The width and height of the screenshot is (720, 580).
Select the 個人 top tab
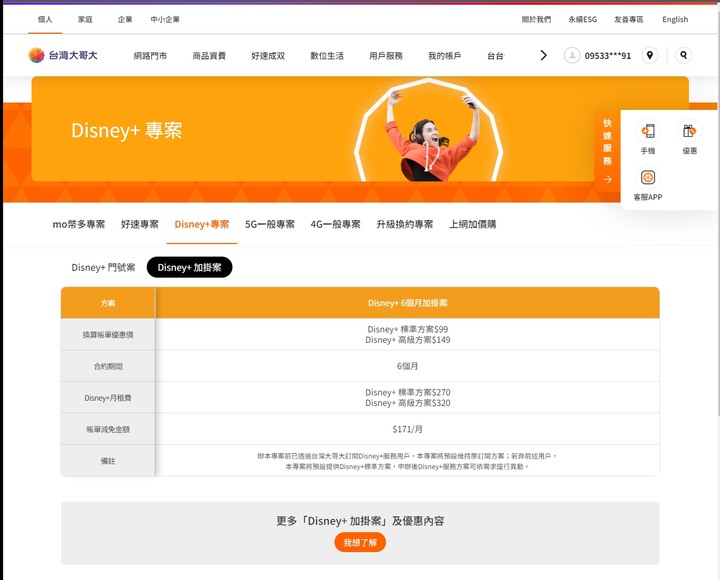(45, 19)
